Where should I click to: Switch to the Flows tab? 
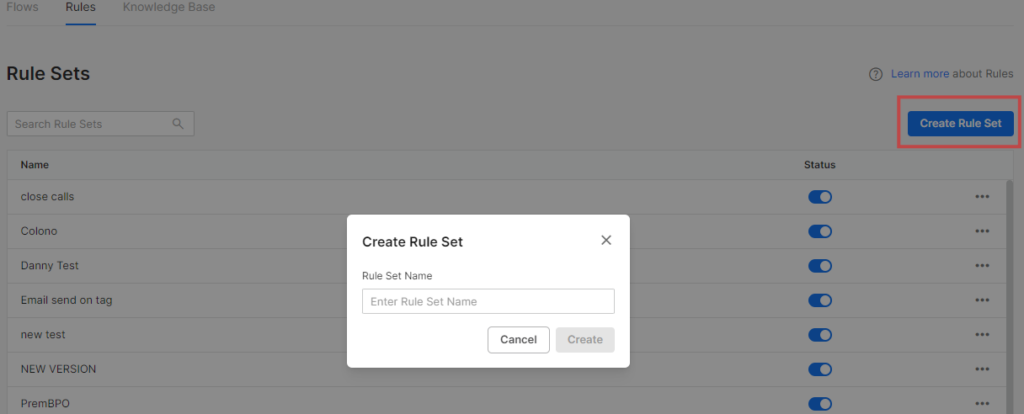(23, 7)
